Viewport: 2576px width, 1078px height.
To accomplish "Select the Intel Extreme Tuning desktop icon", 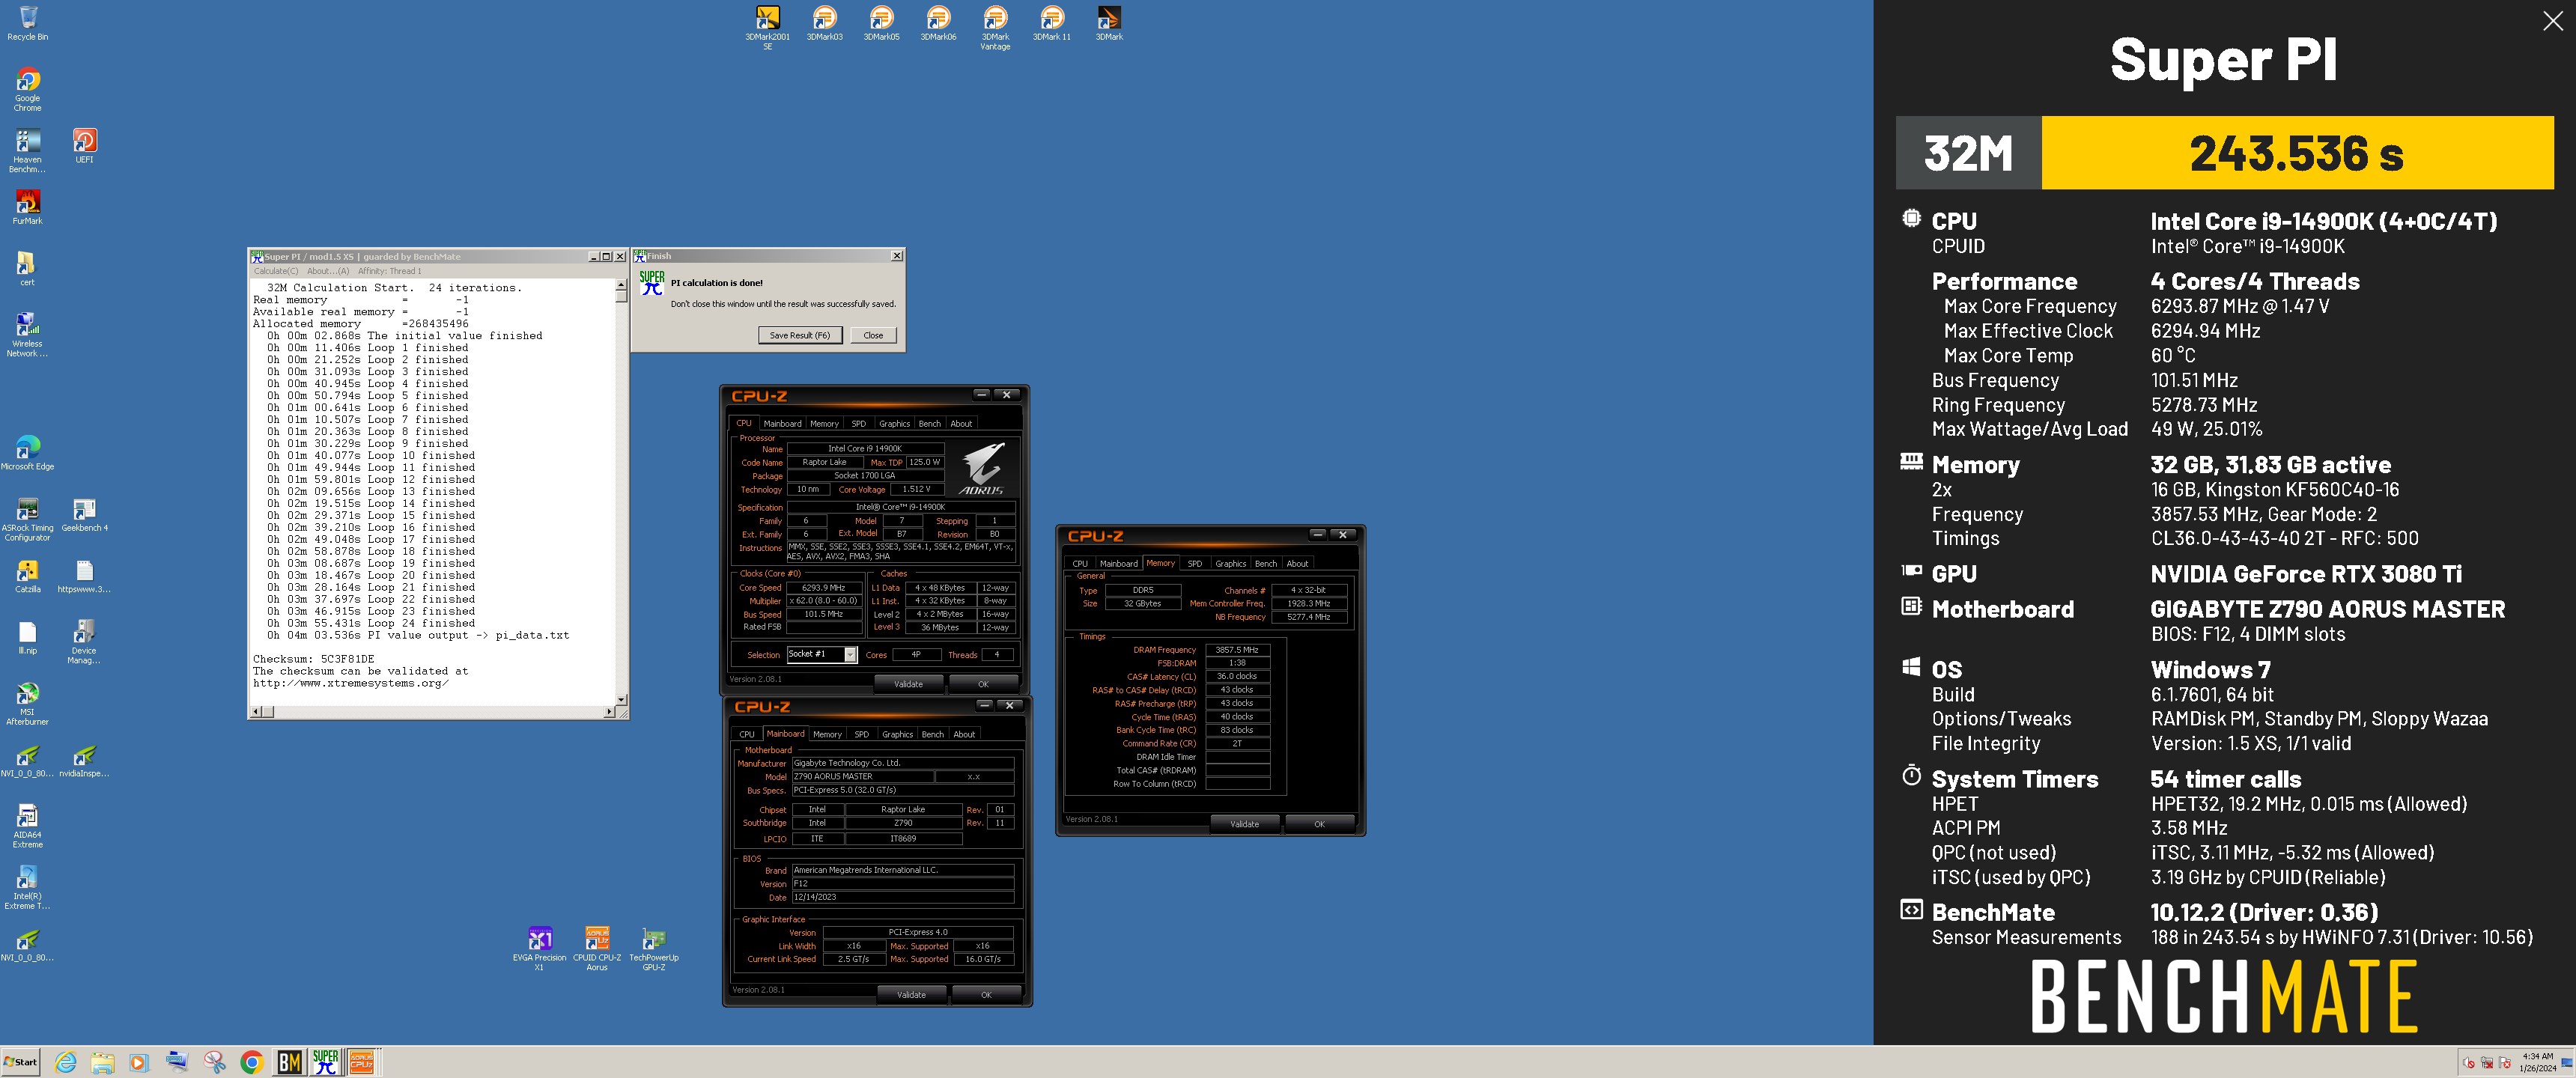I will tap(28, 887).
